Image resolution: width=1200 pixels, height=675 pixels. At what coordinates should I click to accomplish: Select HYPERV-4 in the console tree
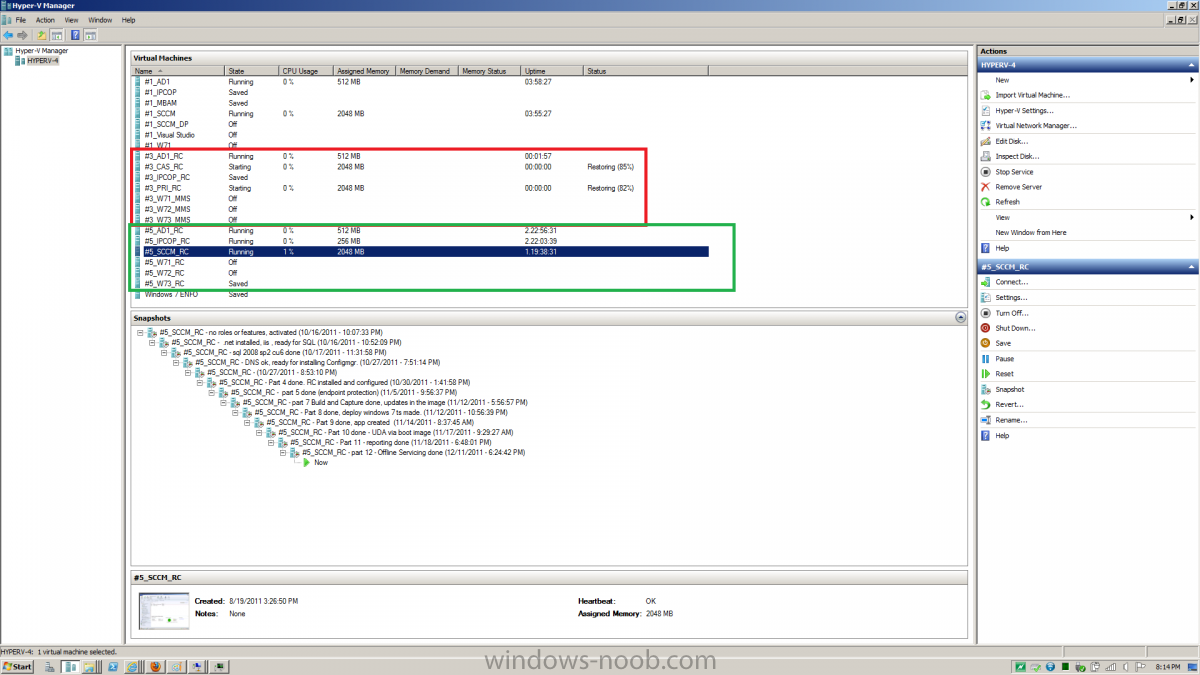pyautogui.click(x=43, y=61)
